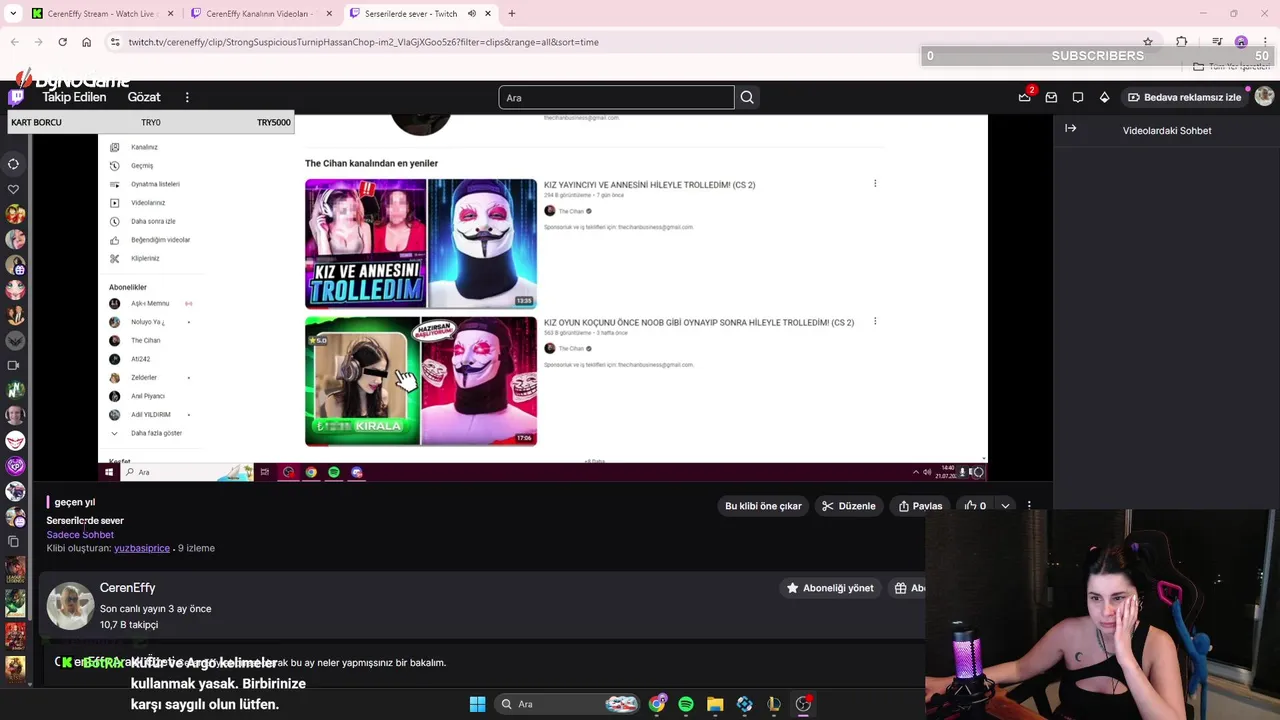
Task: Open browser home page icon
Action: [x=86, y=42]
